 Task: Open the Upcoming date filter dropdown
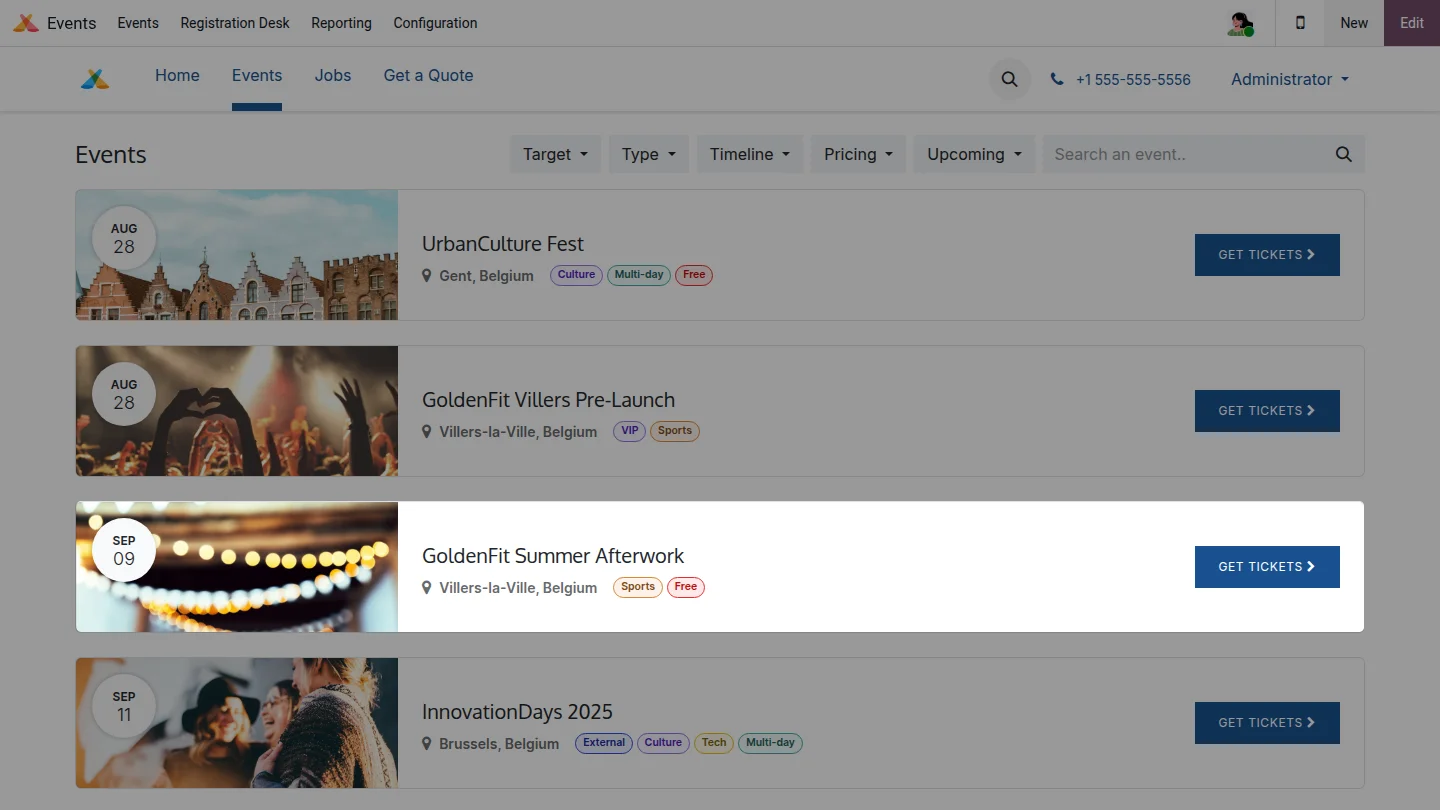click(973, 154)
